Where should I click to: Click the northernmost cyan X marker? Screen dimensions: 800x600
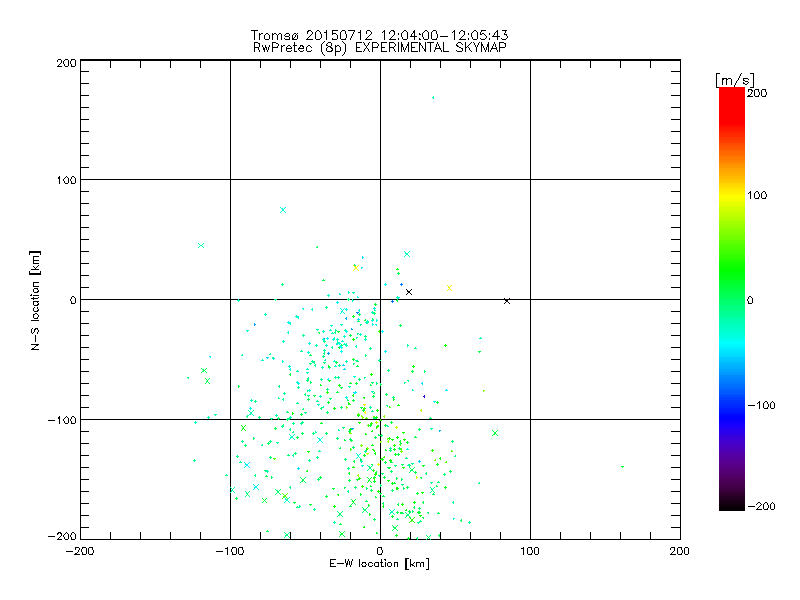pos(283,210)
